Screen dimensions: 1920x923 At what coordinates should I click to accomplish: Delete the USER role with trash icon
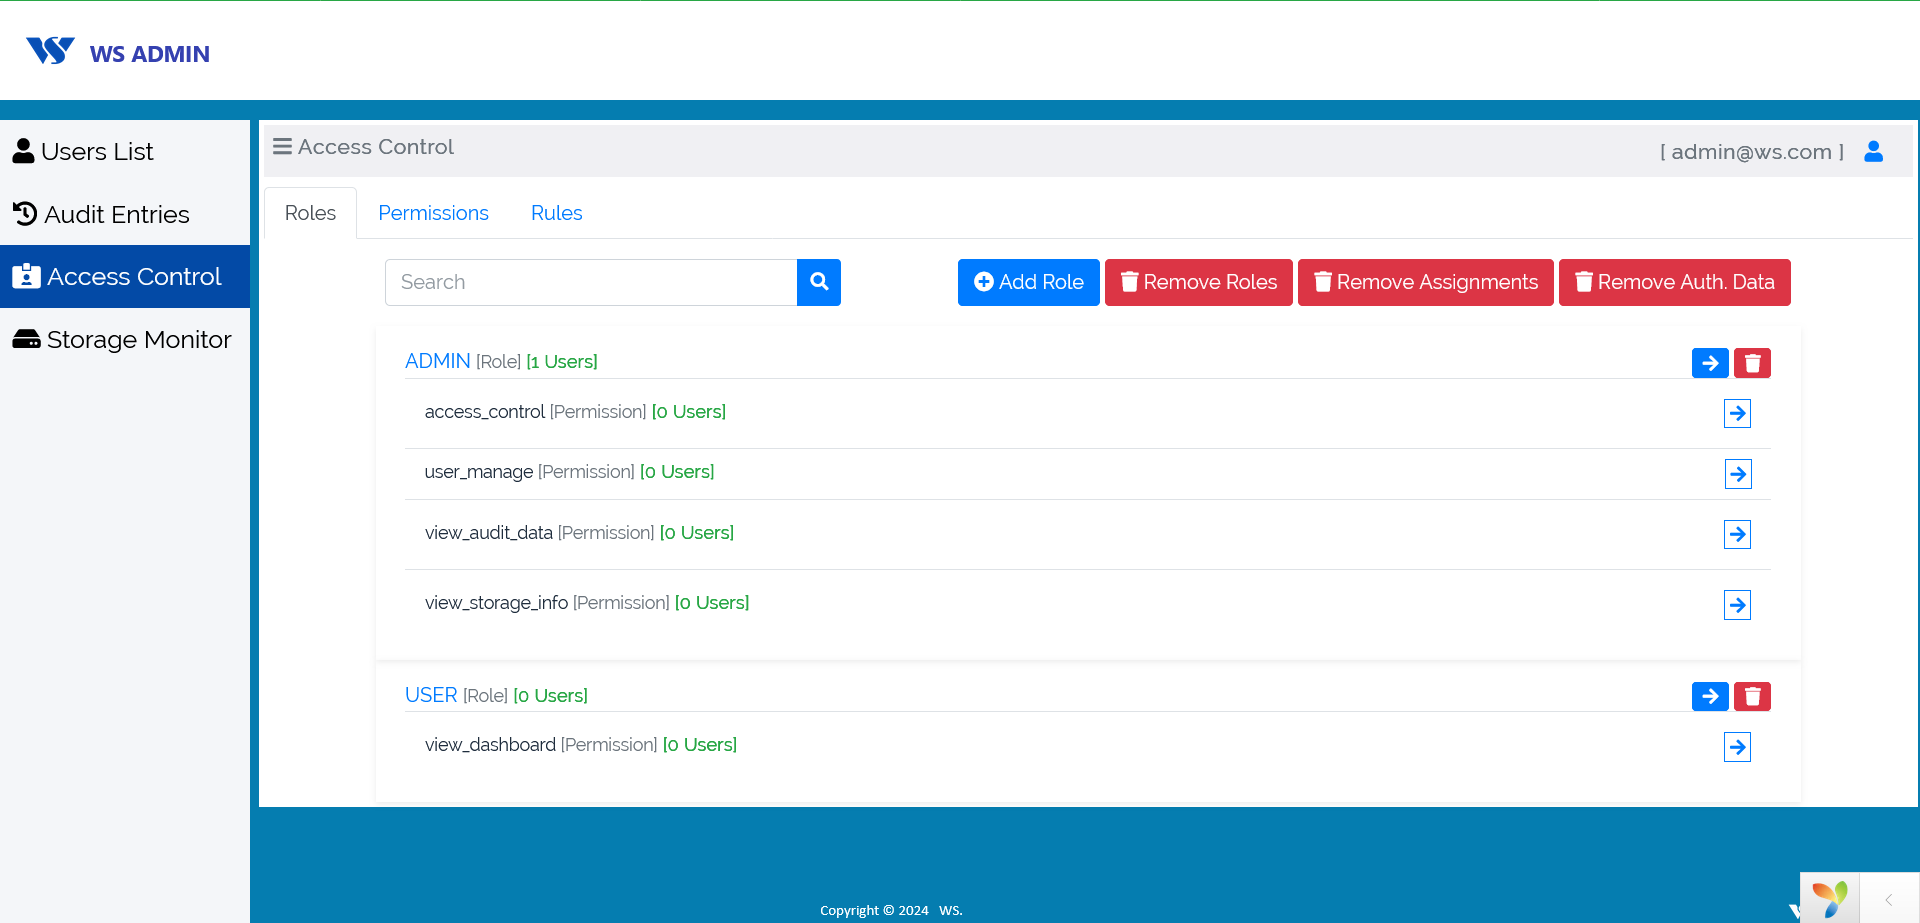1751,696
